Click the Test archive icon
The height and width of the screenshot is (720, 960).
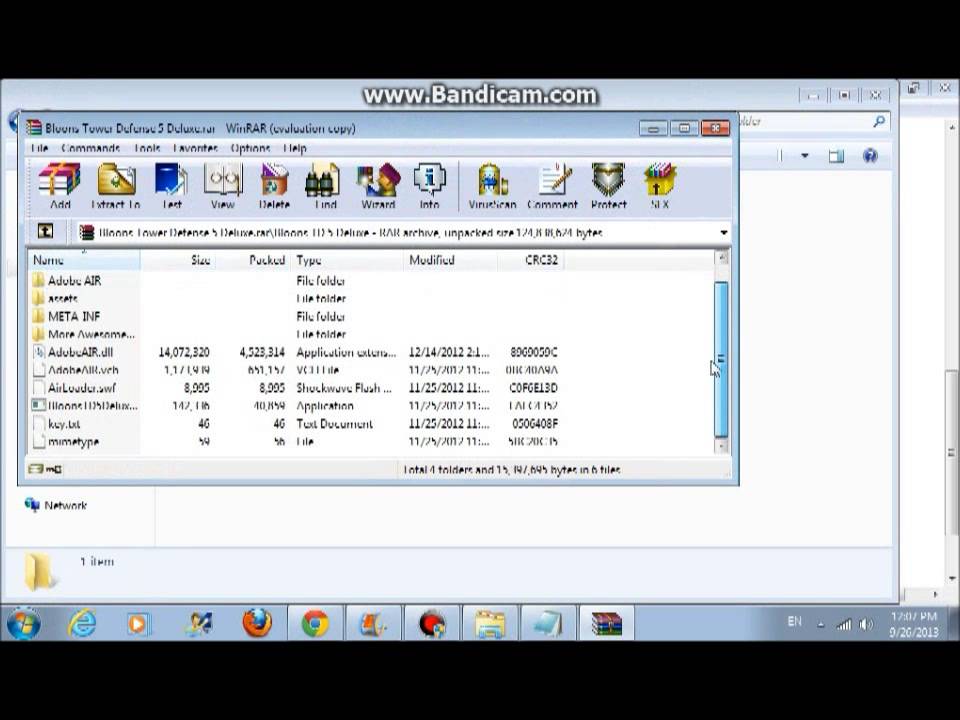tap(171, 186)
